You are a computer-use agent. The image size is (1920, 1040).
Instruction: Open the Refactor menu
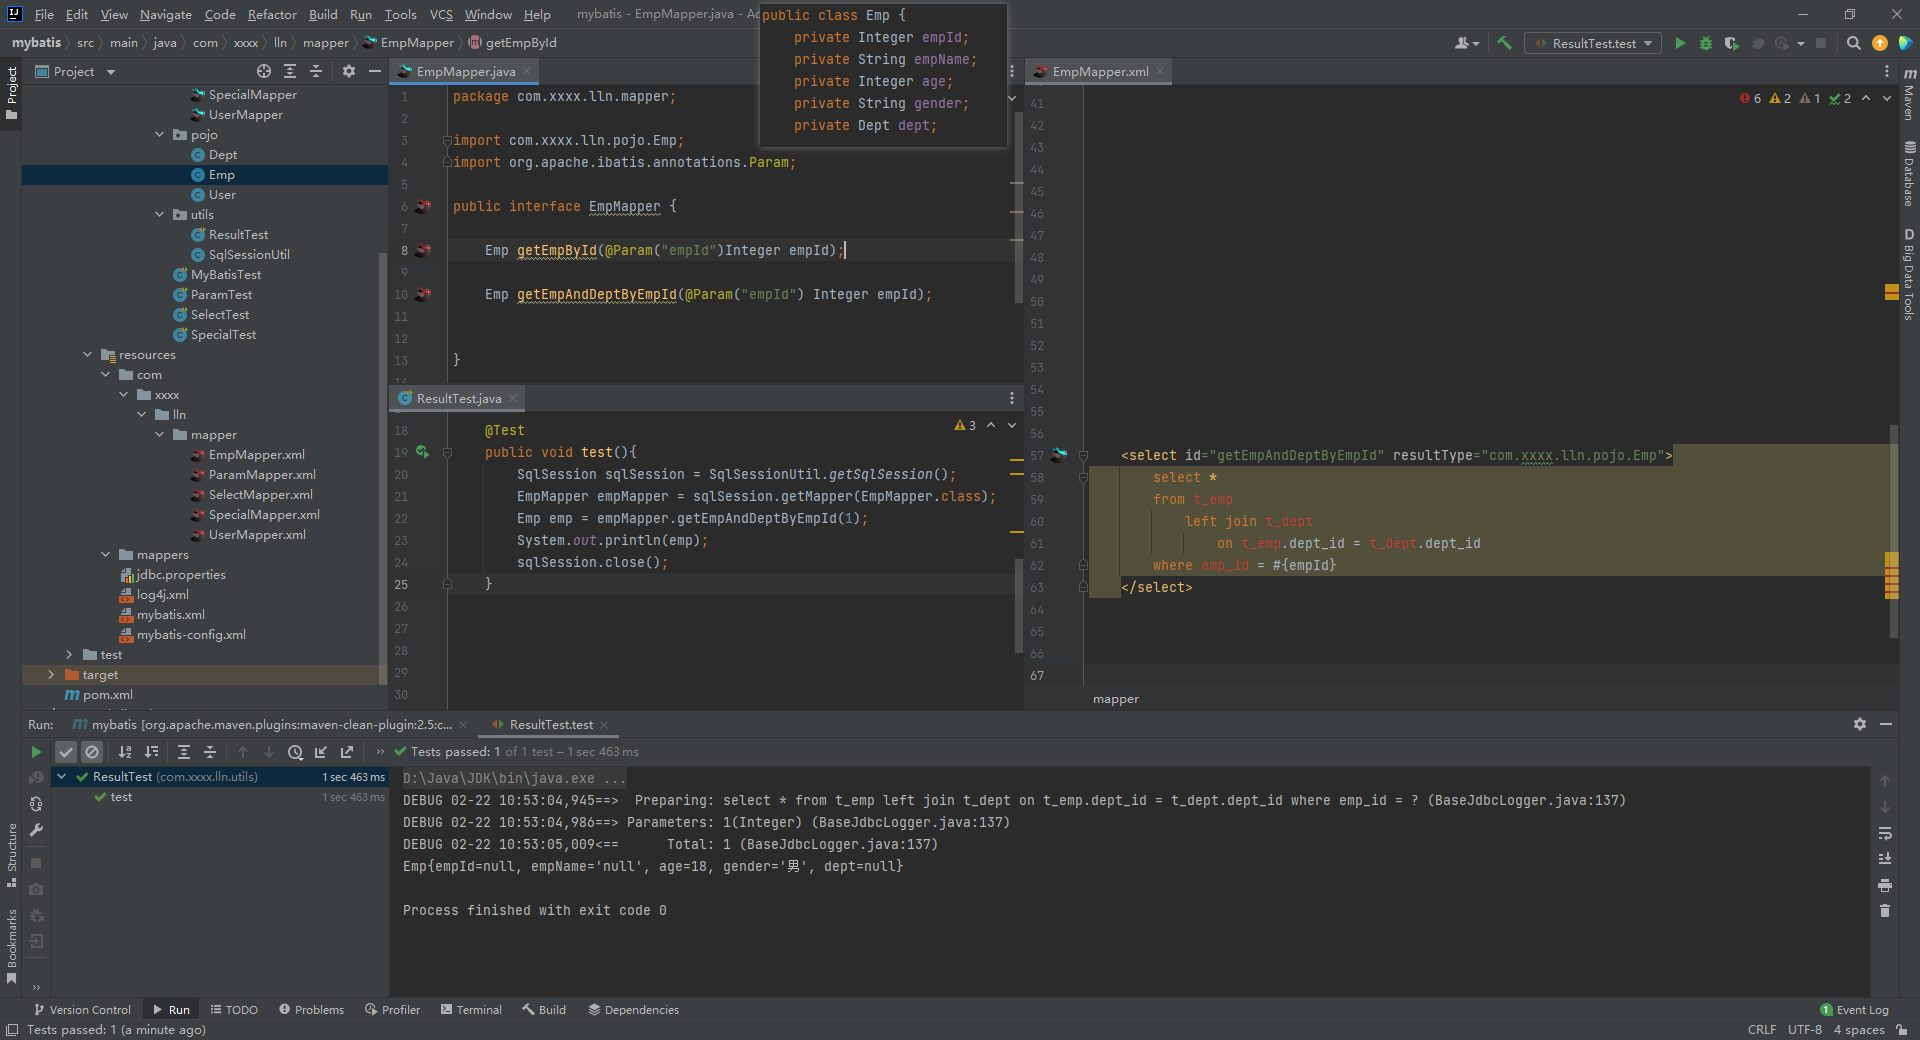272,14
